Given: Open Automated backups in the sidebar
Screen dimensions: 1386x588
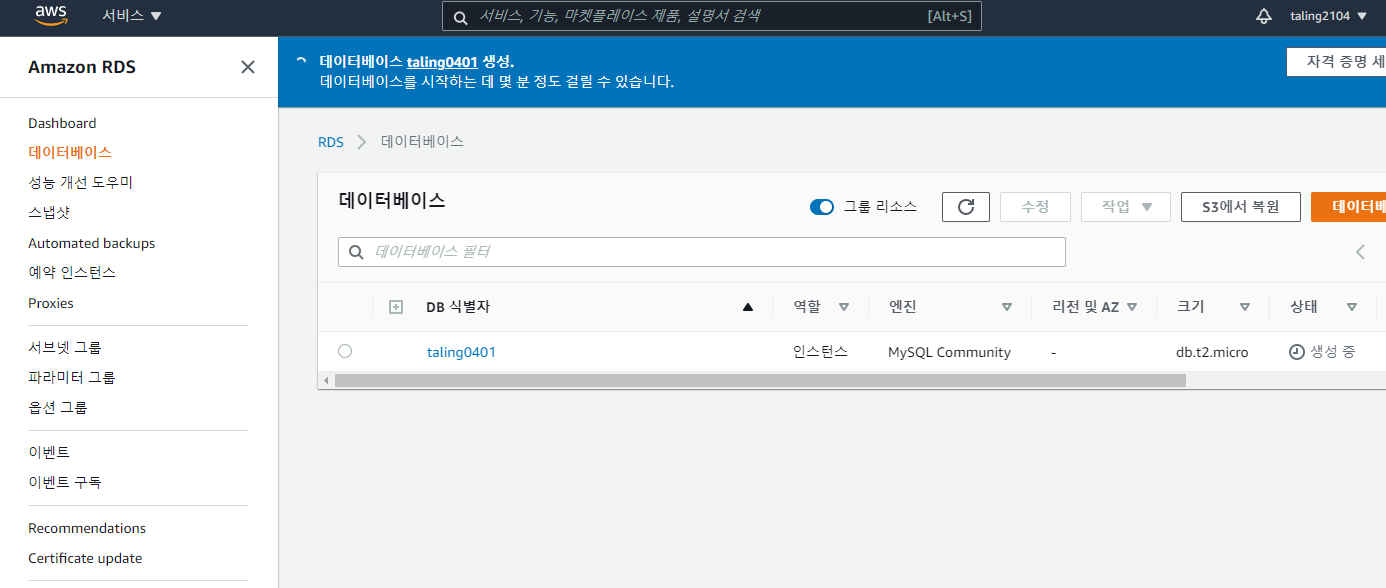Looking at the screenshot, I should click(92, 243).
